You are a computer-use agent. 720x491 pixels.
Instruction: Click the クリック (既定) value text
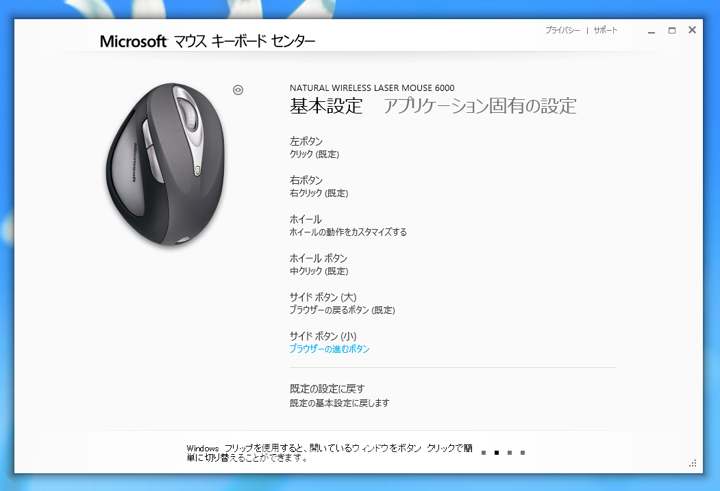(314, 154)
